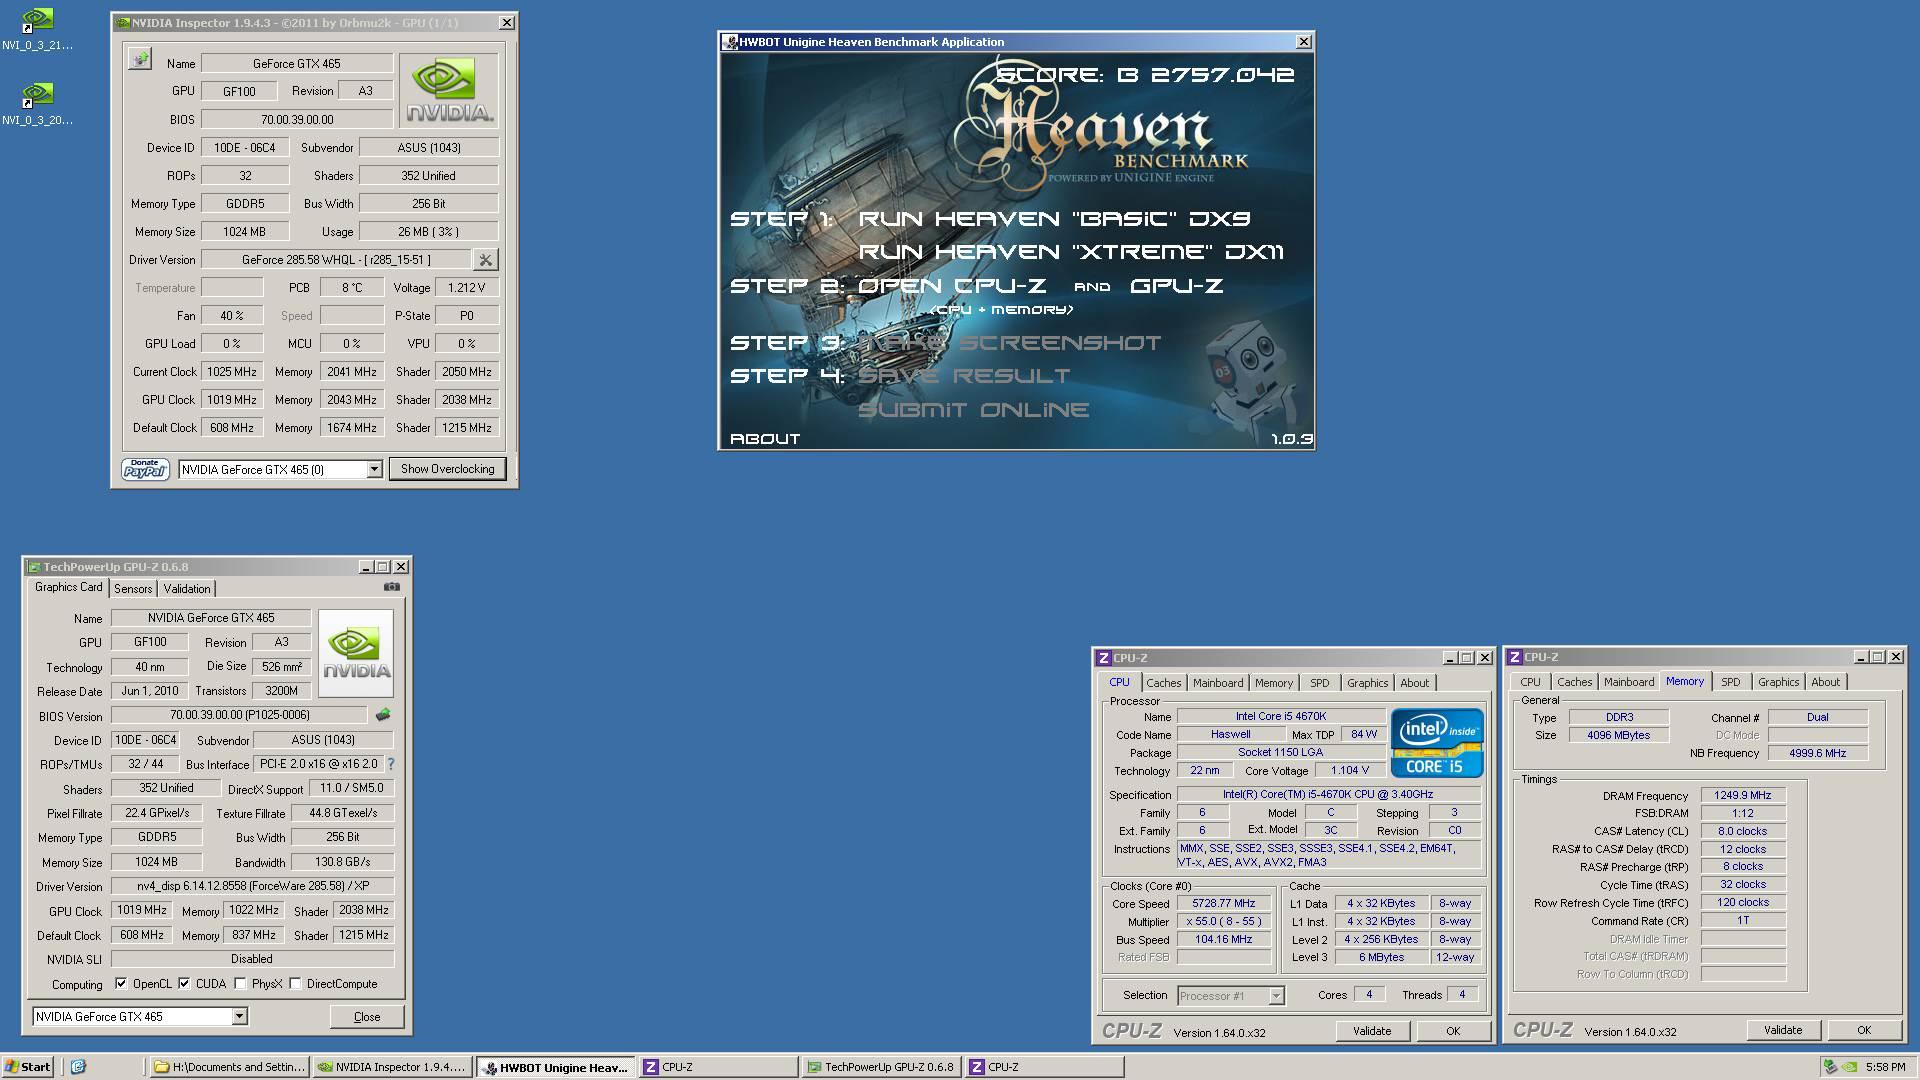This screenshot has height=1080, width=1920.
Task: Click the BIOS Version field in GPU-Z
Action: click(239, 715)
